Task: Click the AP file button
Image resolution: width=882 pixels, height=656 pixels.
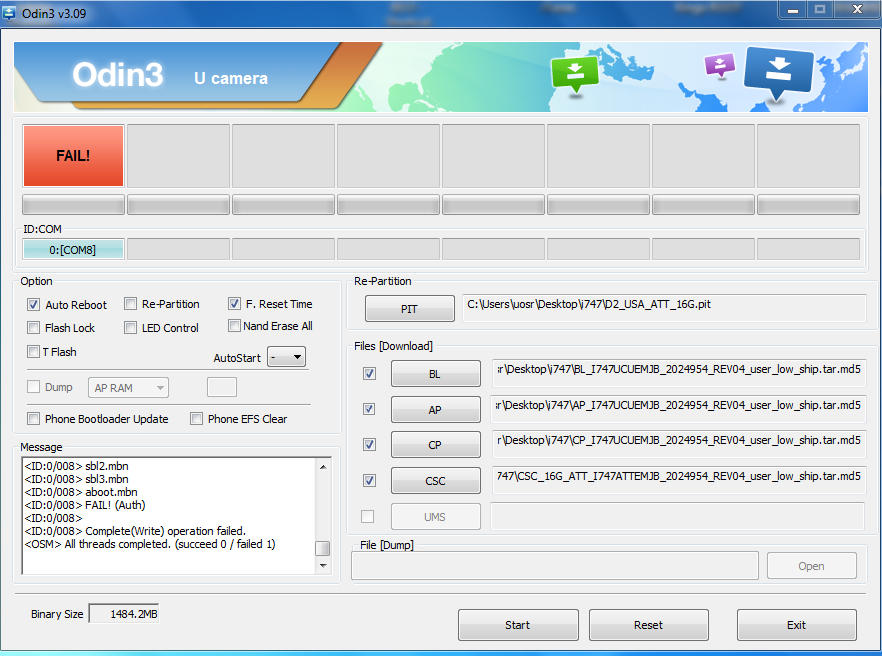Action: pos(435,410)
